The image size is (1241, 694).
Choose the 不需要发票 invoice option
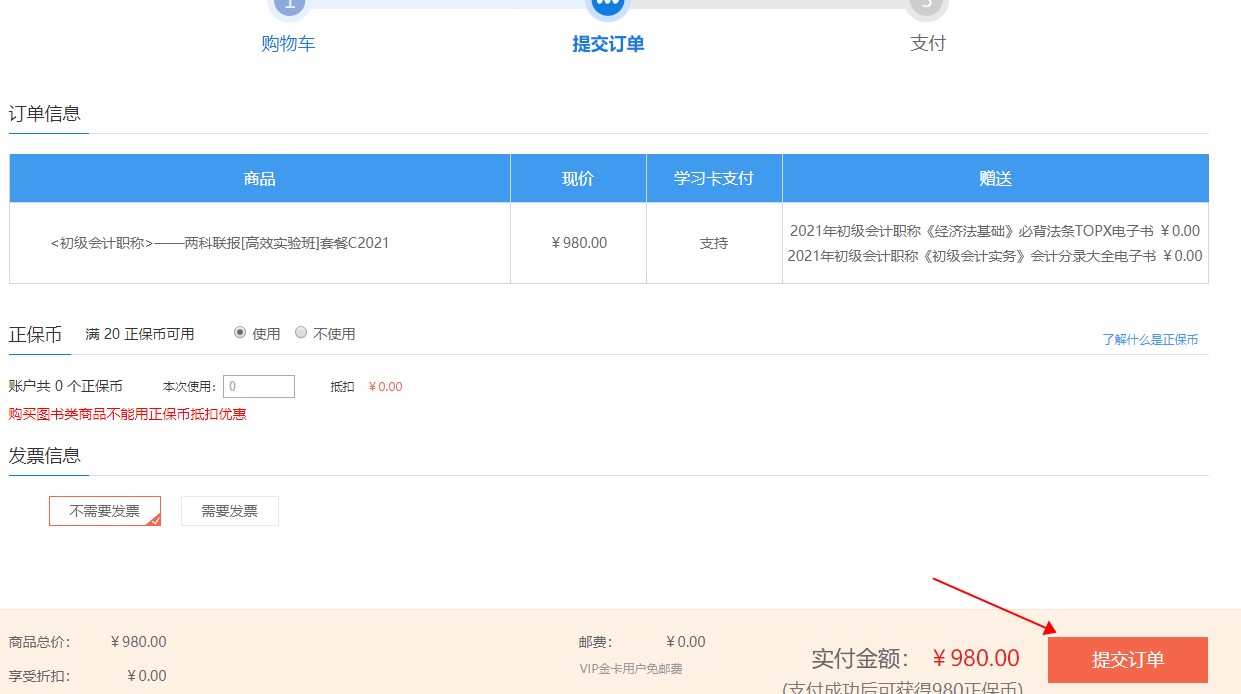(104, 510)
